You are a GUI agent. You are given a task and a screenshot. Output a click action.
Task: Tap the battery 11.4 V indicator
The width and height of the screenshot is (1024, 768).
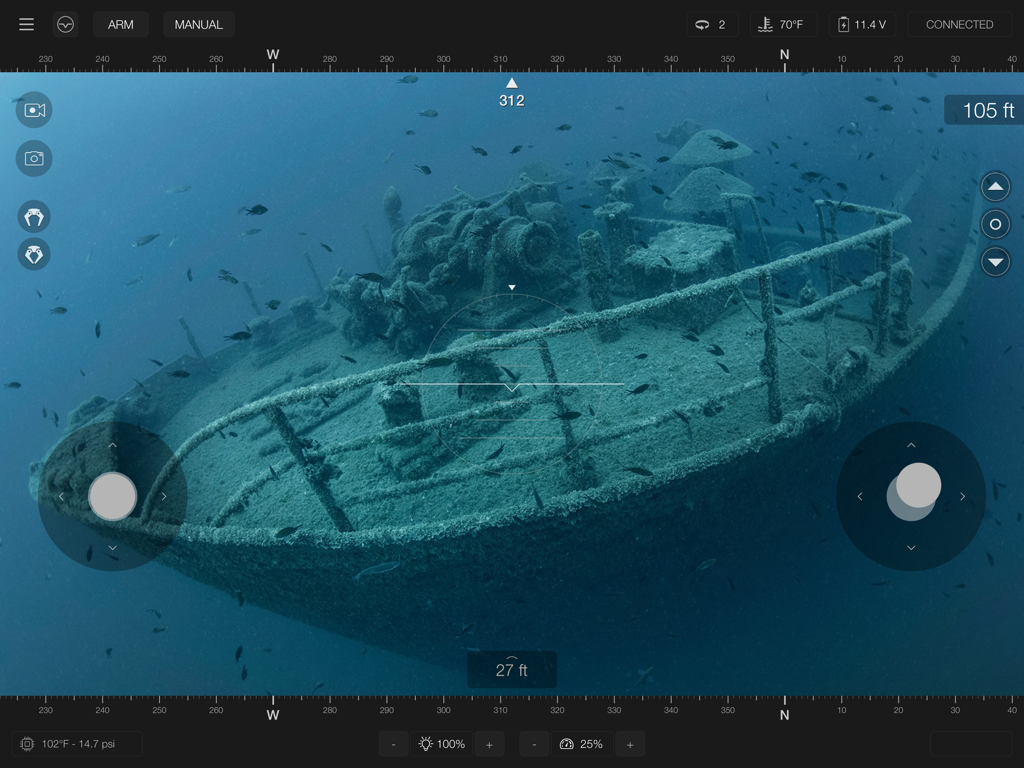click(861, 25)
